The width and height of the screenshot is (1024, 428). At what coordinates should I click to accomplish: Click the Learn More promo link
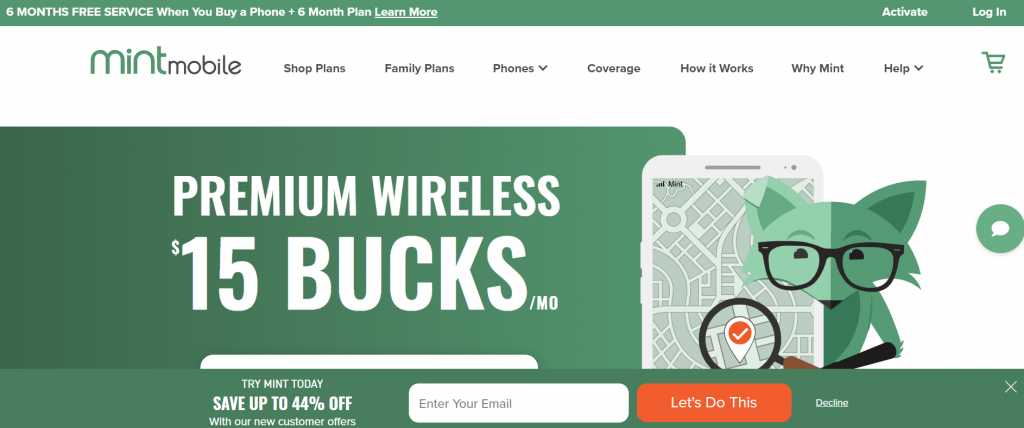click(406, 12)
